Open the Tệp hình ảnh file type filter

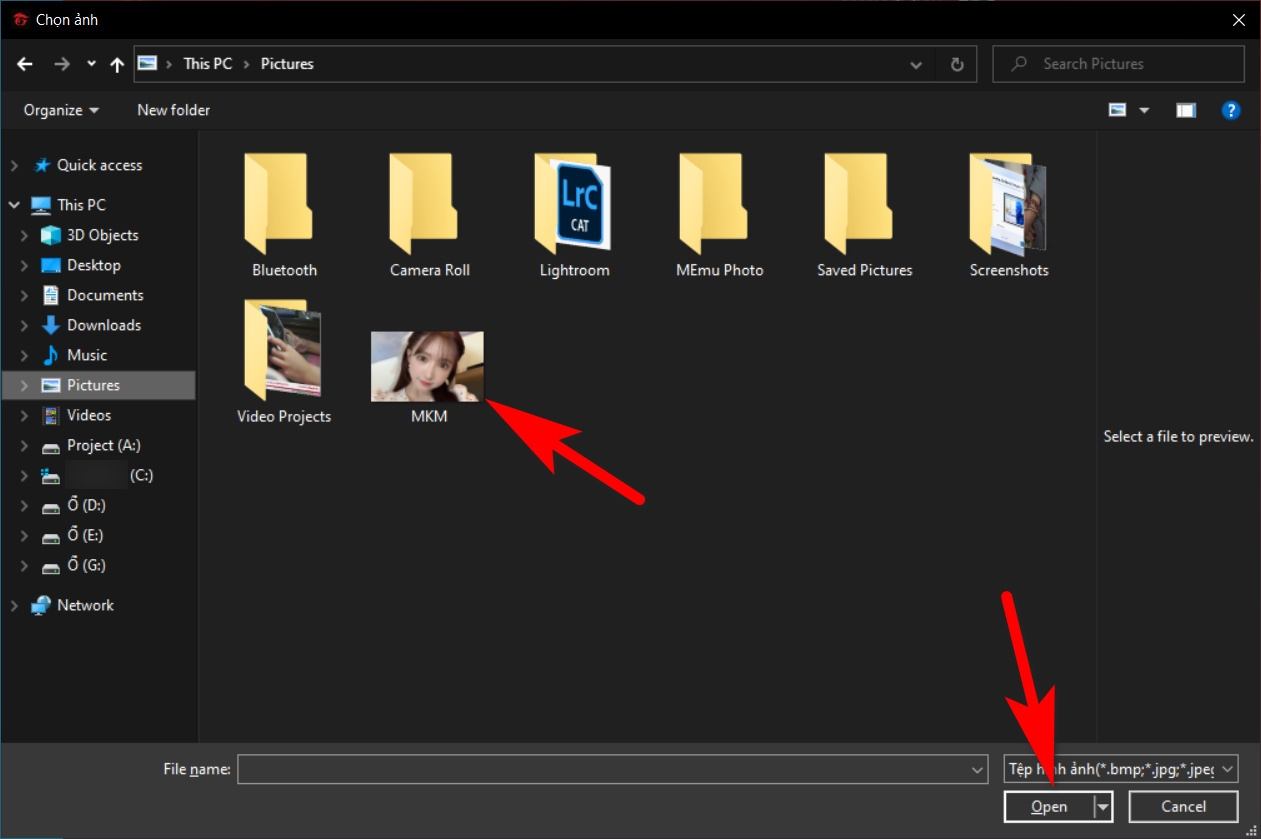click(x=1121, y=769)
